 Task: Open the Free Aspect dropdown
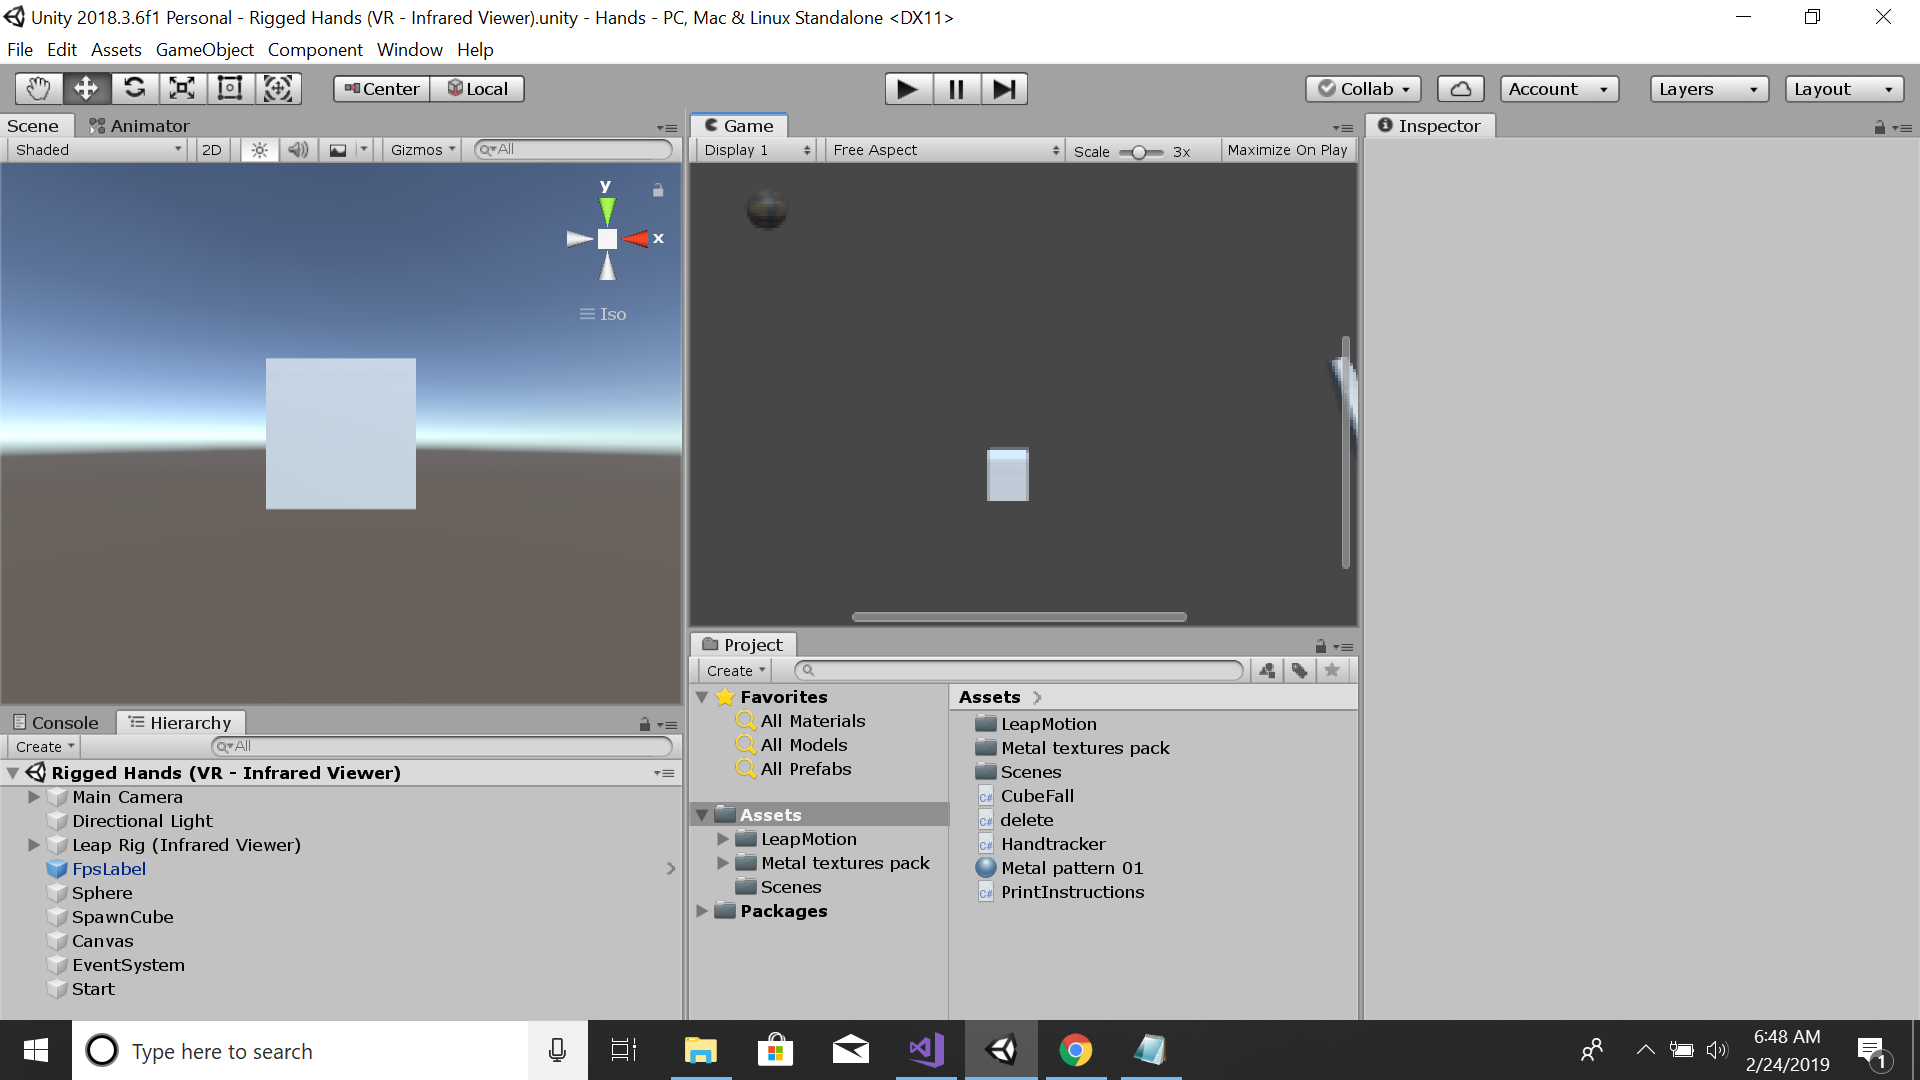pyautogui.click(x=945, y=150)
